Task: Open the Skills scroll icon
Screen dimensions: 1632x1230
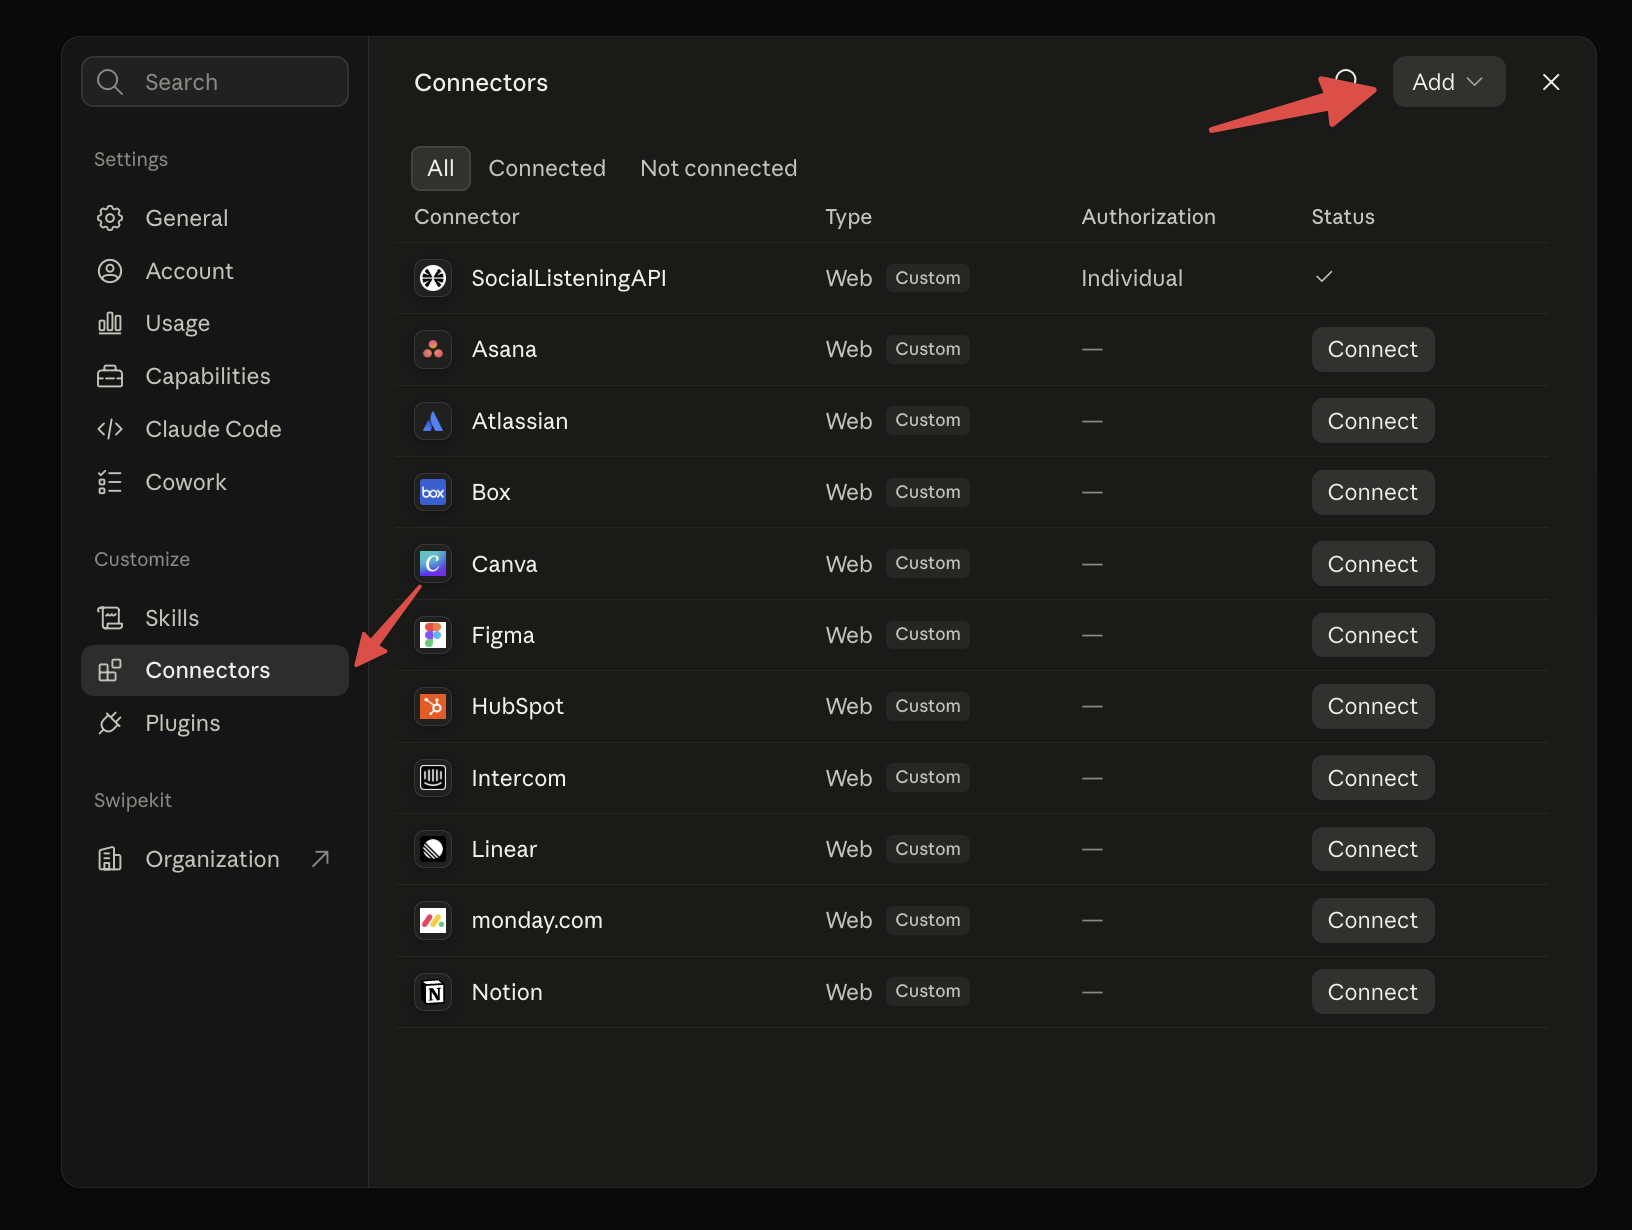Action: 110,618
